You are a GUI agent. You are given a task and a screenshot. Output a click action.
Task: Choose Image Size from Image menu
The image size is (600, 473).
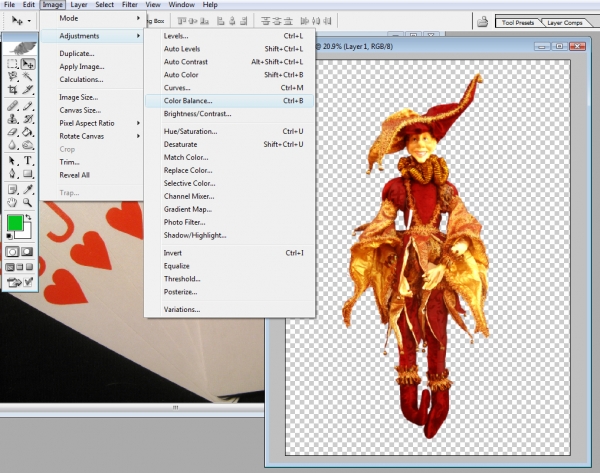(x=92, y=97)
